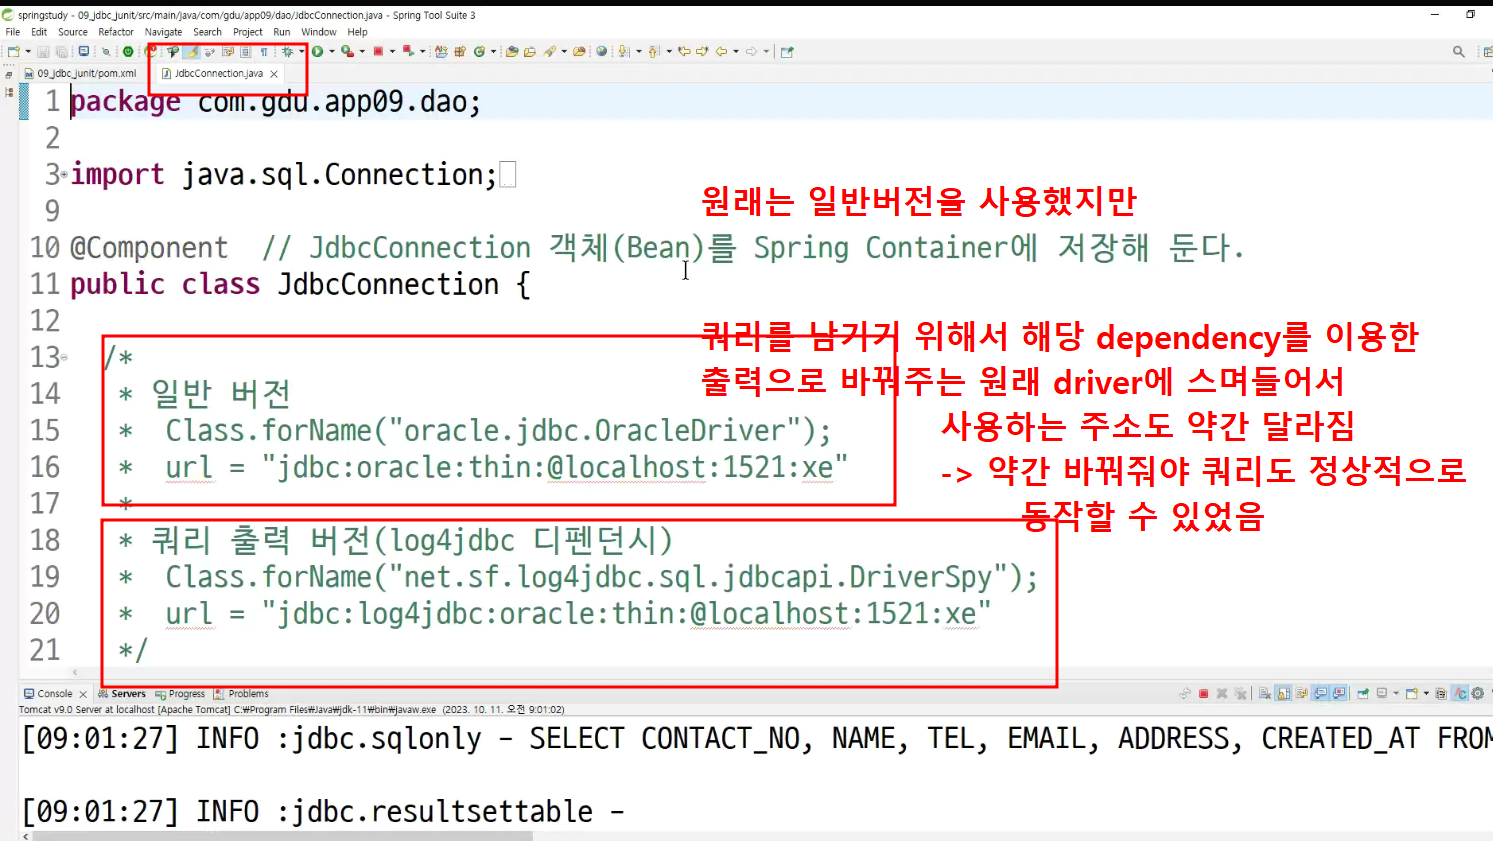Open the New Console View dropdown

(1426, 694)
